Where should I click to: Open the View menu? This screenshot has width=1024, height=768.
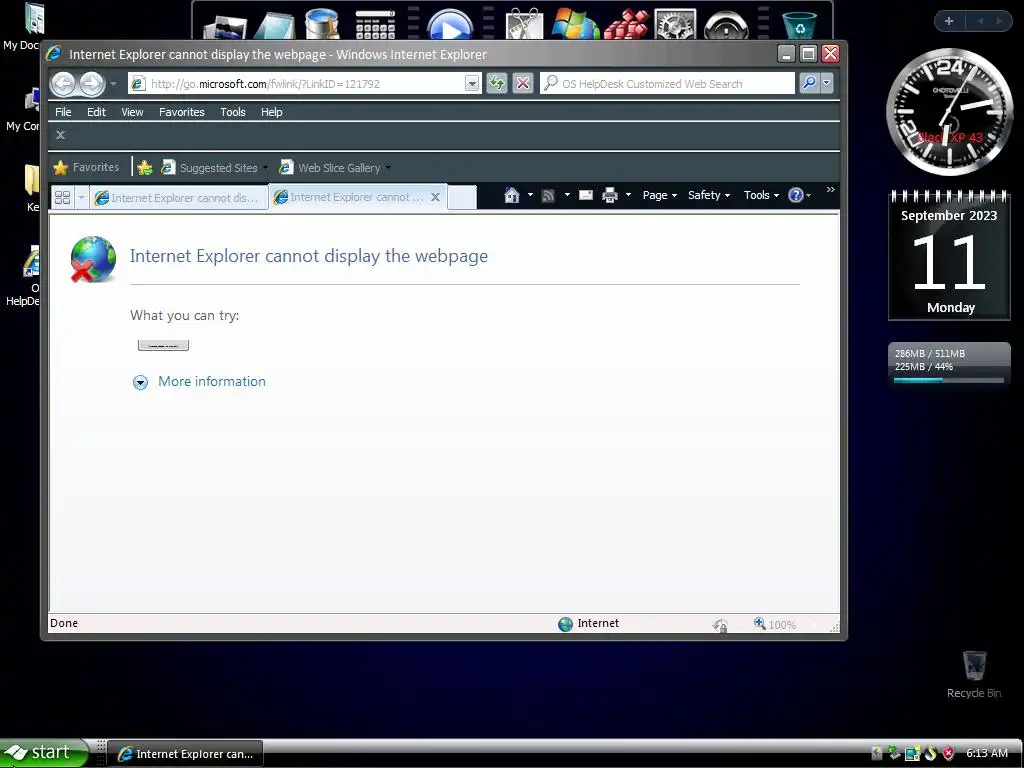pyautogui.click(x=132, y=112)
